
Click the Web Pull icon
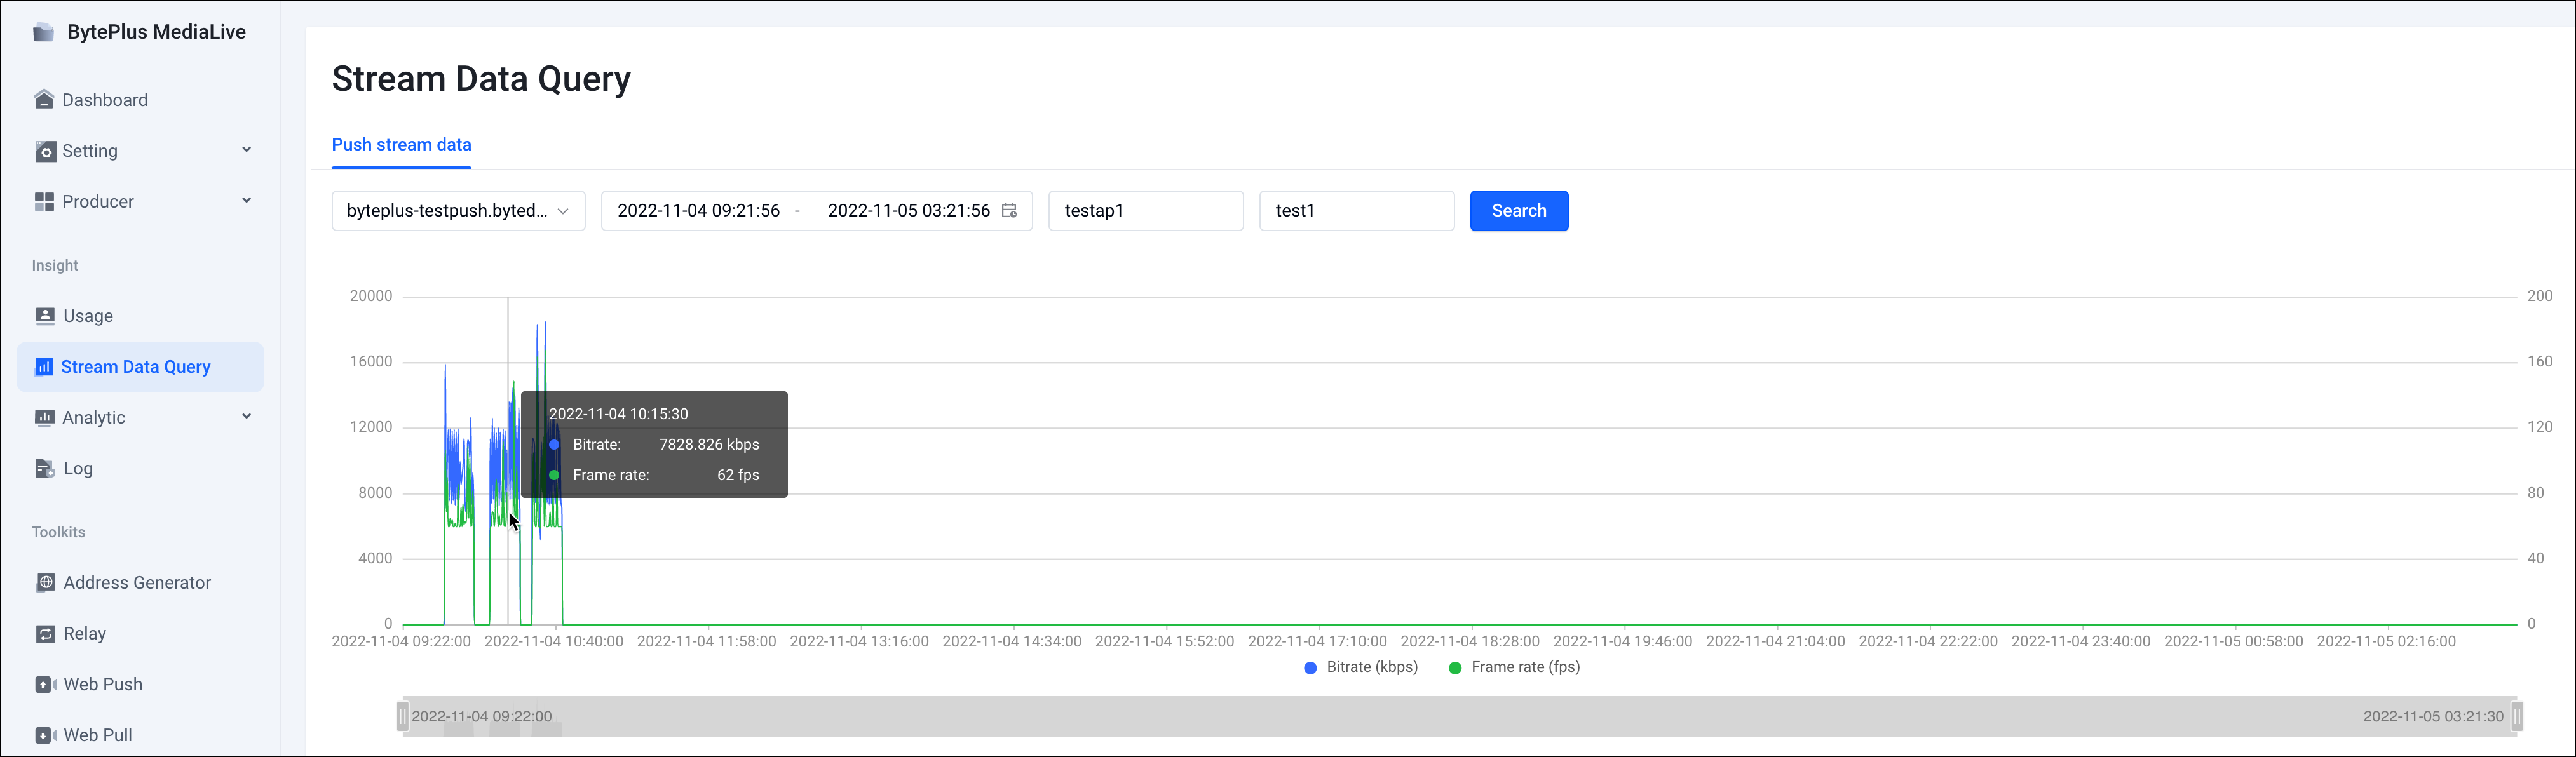[x=45, y=735]
